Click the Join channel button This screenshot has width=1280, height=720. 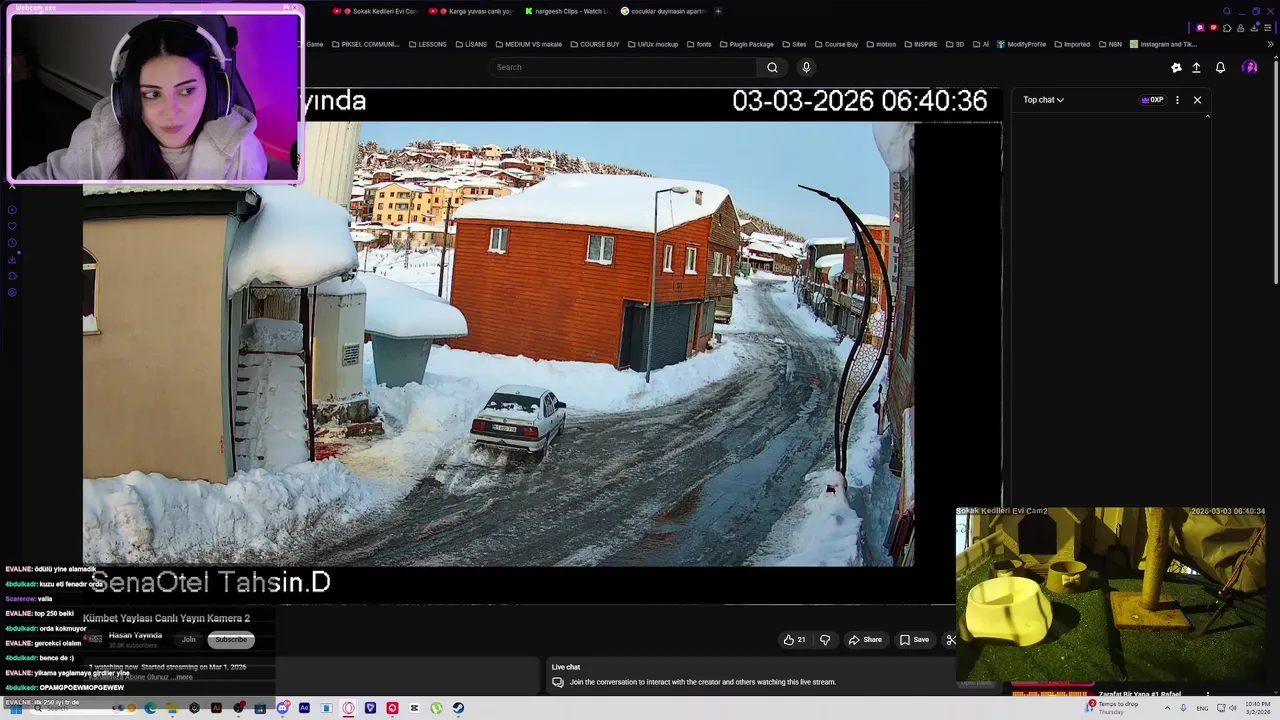[x=189, y=640]
